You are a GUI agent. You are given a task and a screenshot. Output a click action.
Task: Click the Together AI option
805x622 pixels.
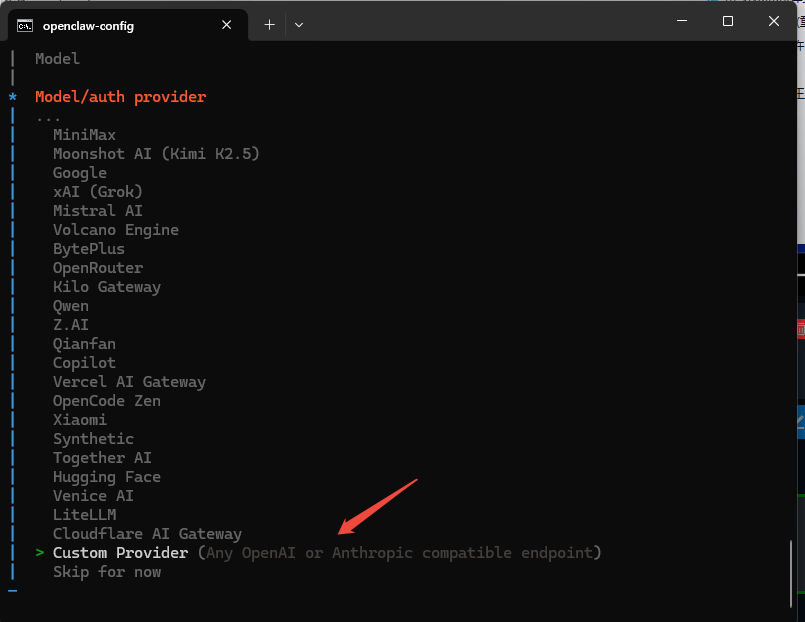point(102,458)
